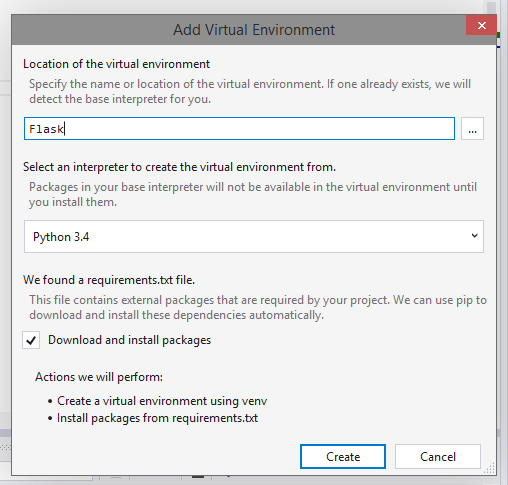The height and width of the screenshot is (485, 508).
Task: Click the "Actions we will perform" label
Action: point(99,377)
